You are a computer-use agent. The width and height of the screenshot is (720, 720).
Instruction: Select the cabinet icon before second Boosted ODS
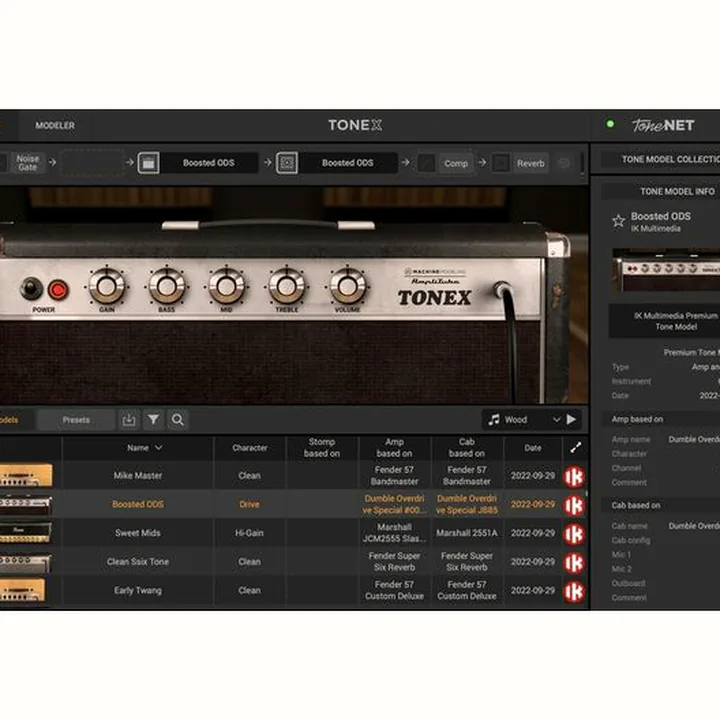tap(287, 163)
